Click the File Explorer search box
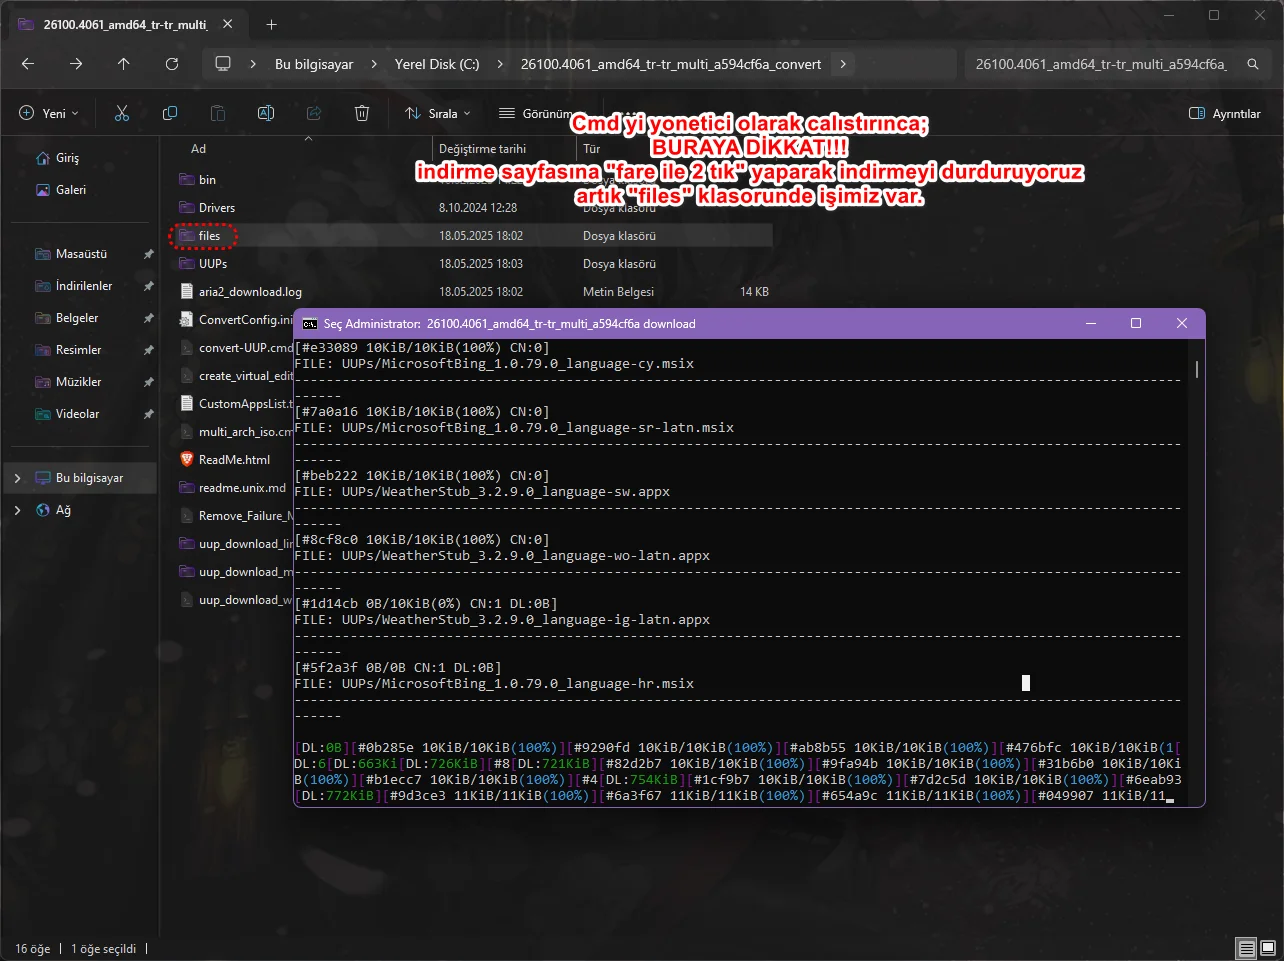 point(1115,64)
